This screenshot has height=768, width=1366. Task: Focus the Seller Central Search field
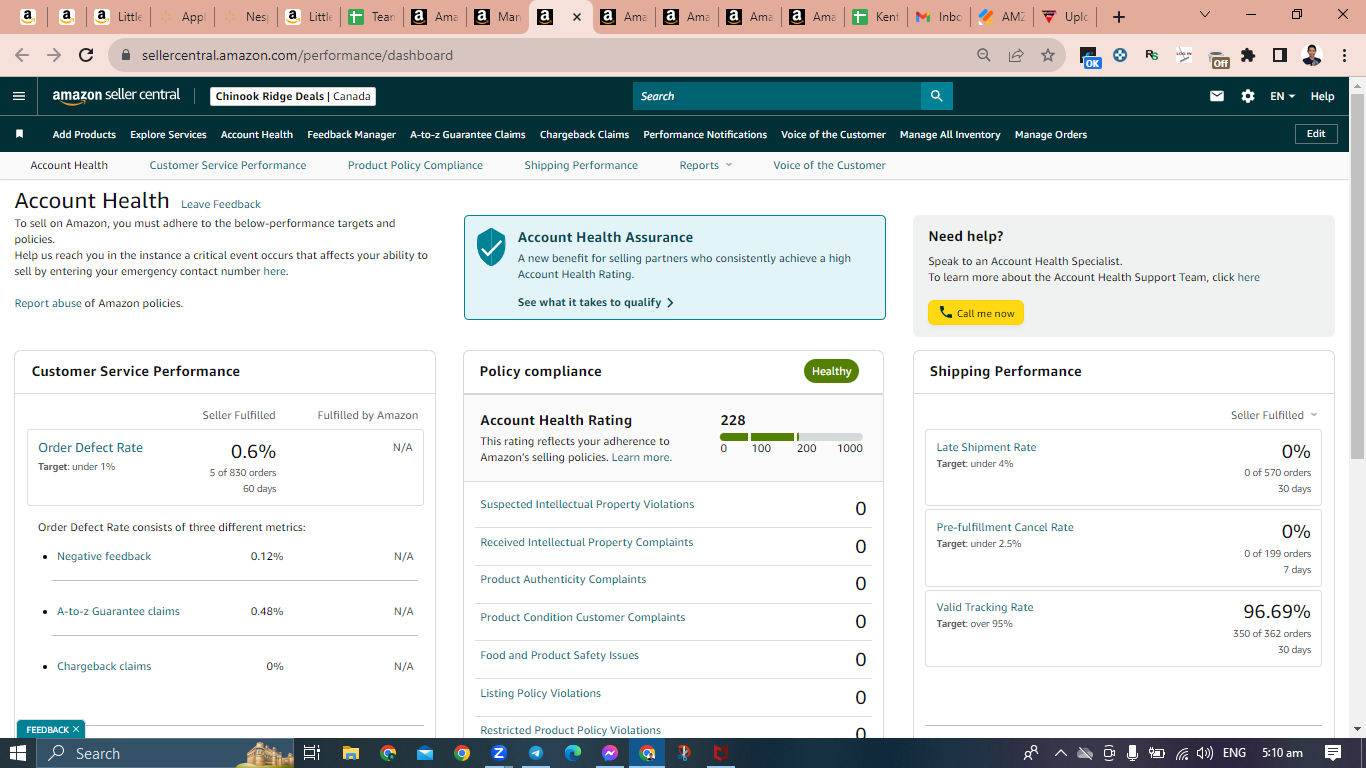(x=777, y=96)
